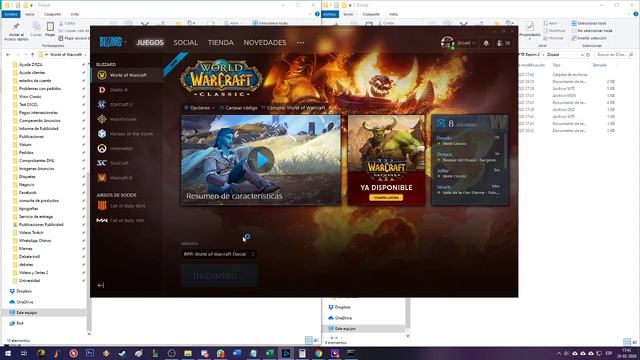The width and height of the screenshot is (640, 360).
Task: Click Invertir selección in right Explorer
Action: tap(589, 38)
